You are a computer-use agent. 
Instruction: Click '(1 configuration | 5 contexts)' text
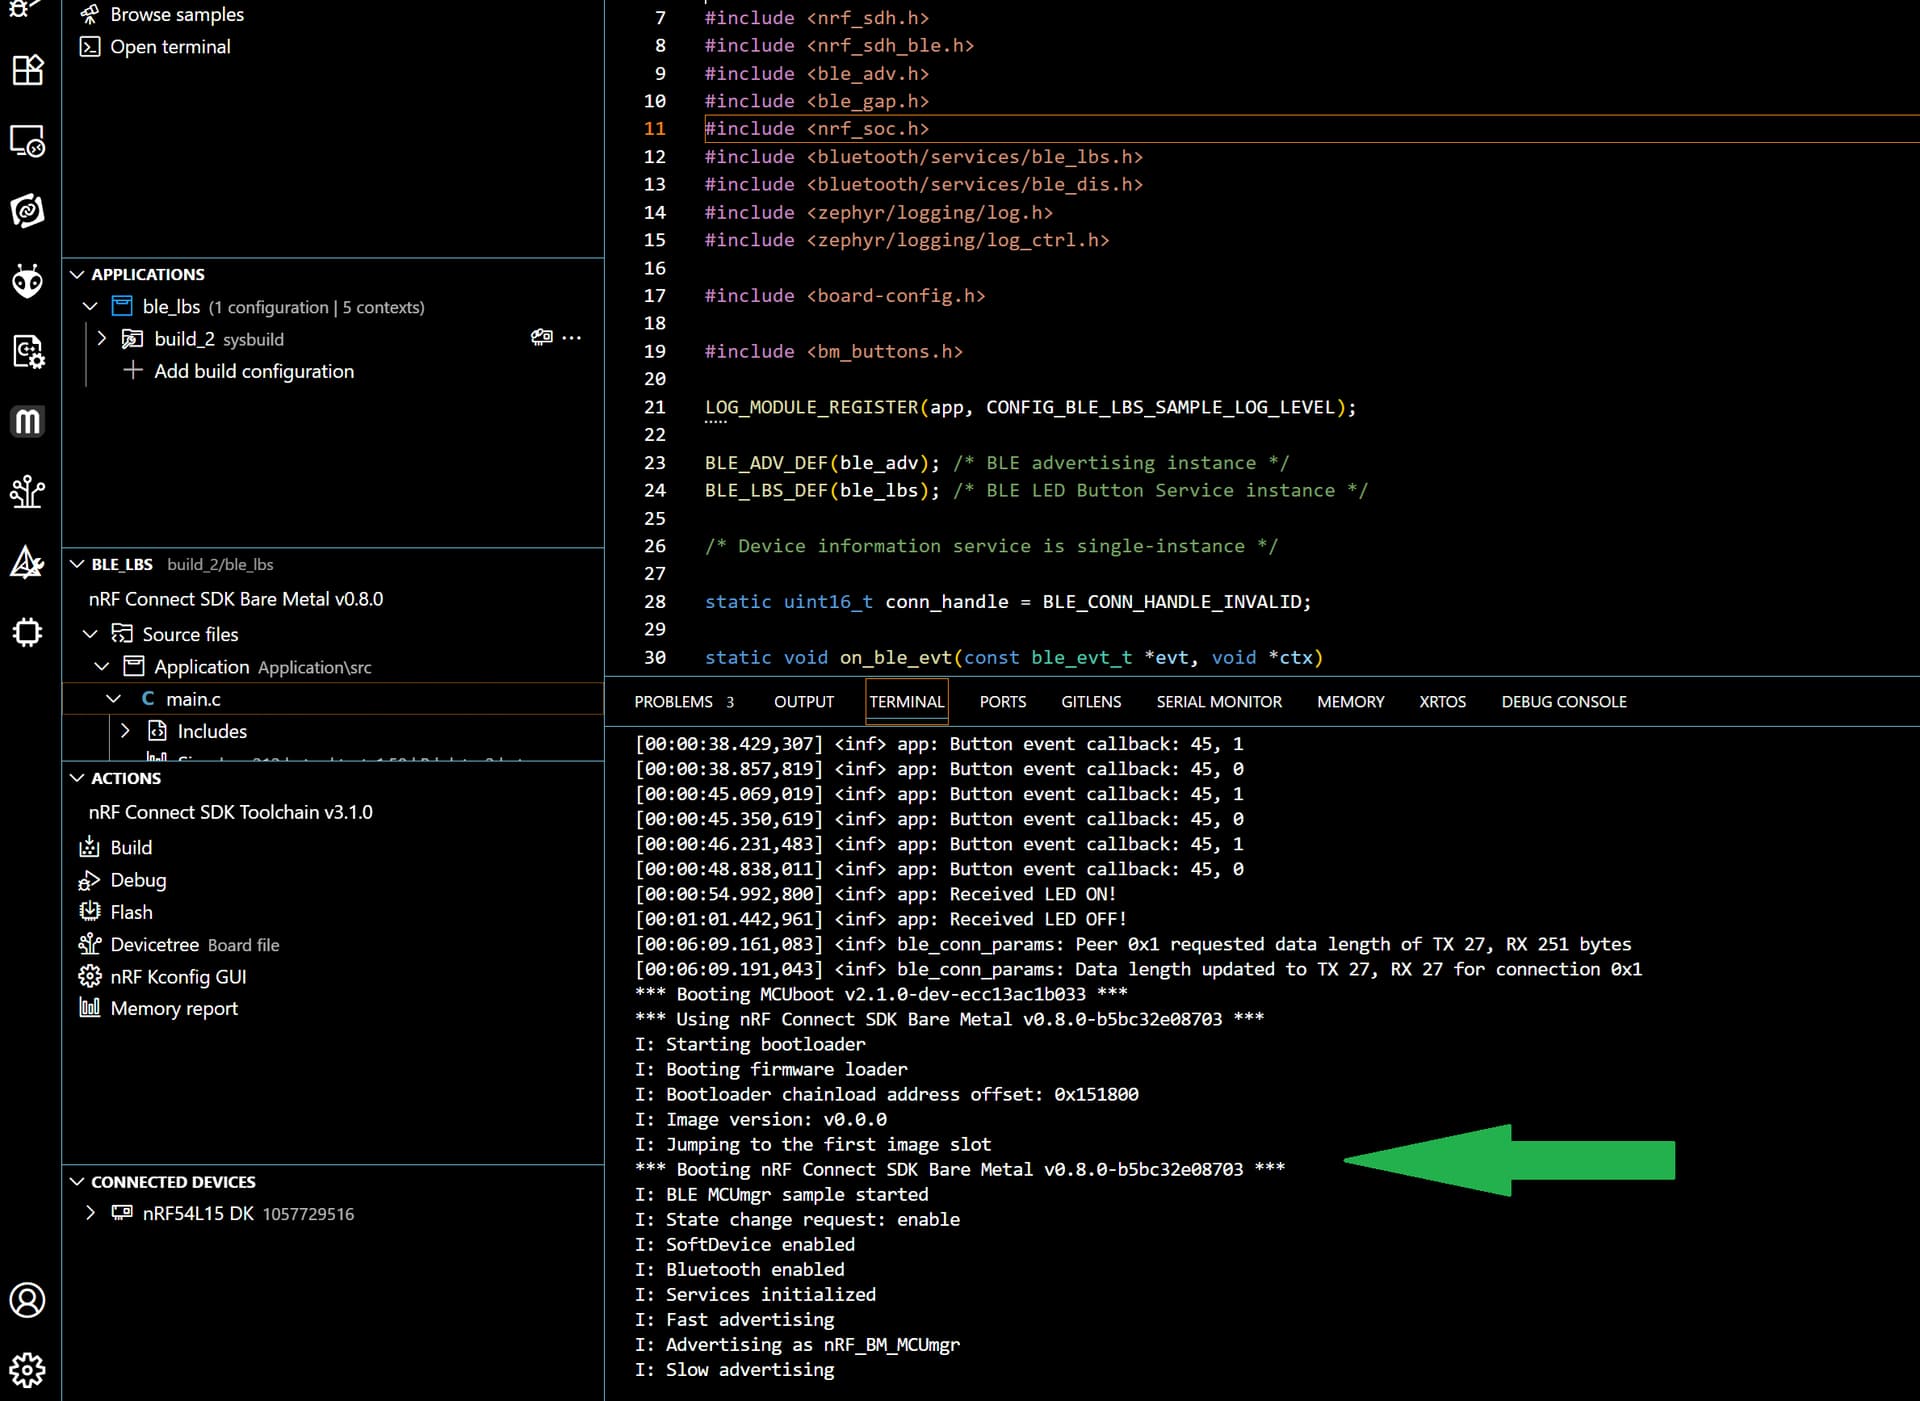pyautogui.click(x=316, y=307)
